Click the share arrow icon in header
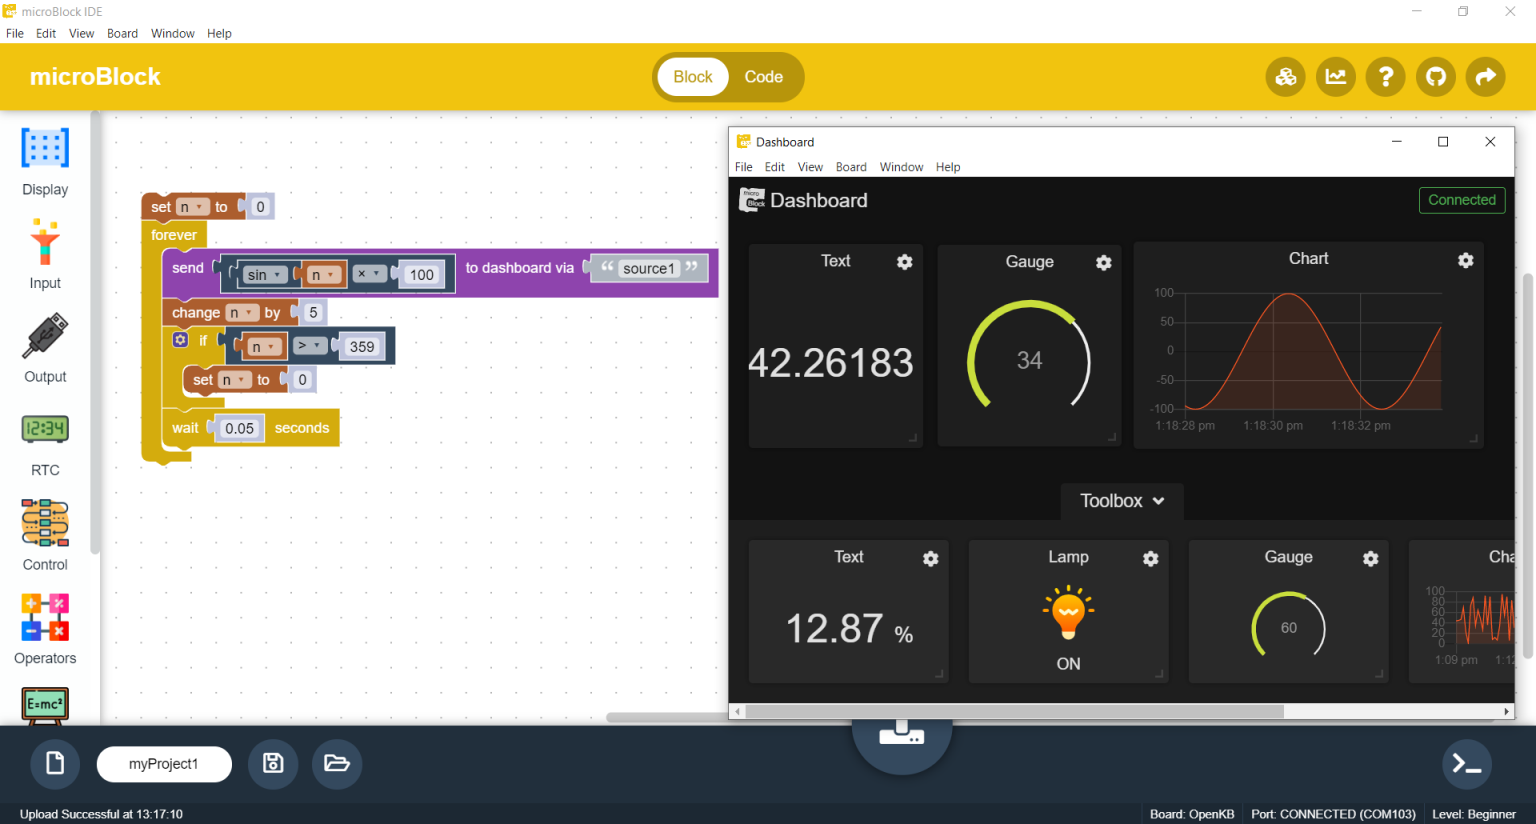1536x824 pixels. point(1485,77)
